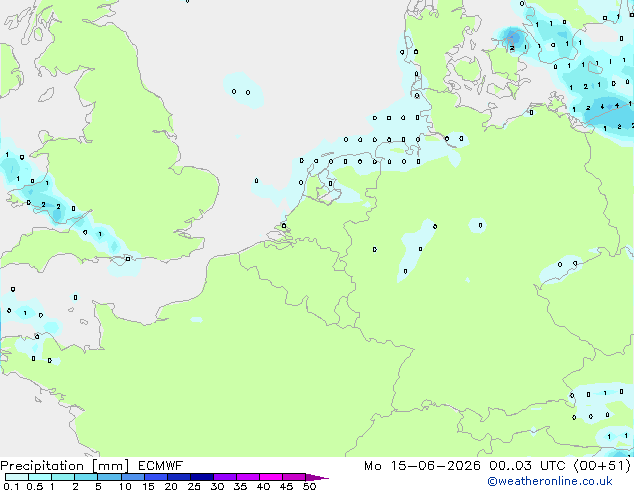Screen dimensions: 634x490
Task: Click the legend label 45
Action: 286,486
